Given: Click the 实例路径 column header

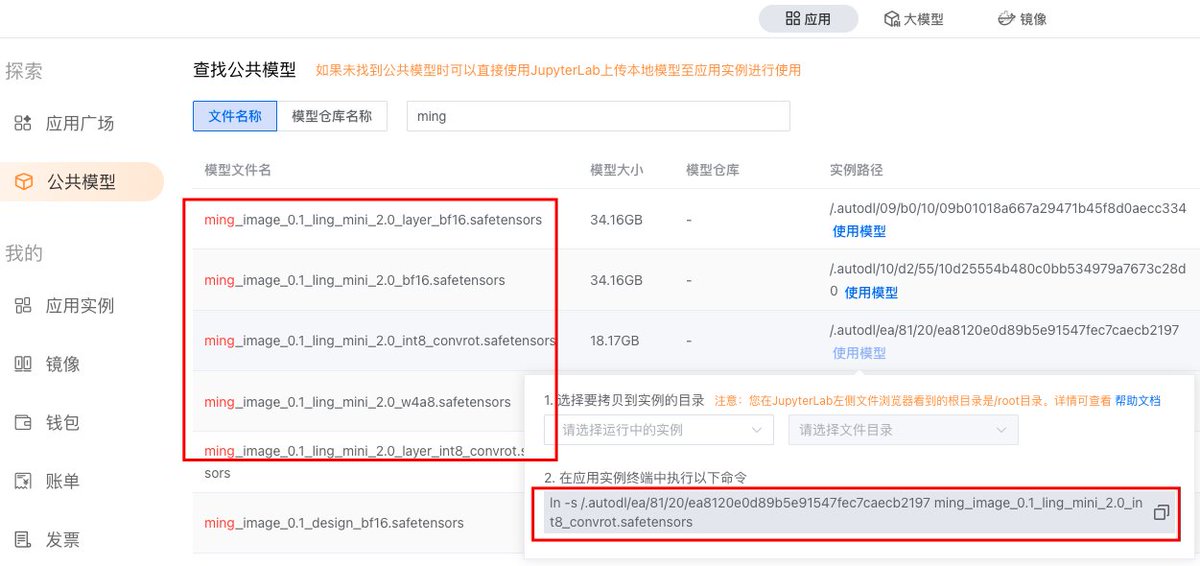Looking at the screenshot, I should coord(856,170).
